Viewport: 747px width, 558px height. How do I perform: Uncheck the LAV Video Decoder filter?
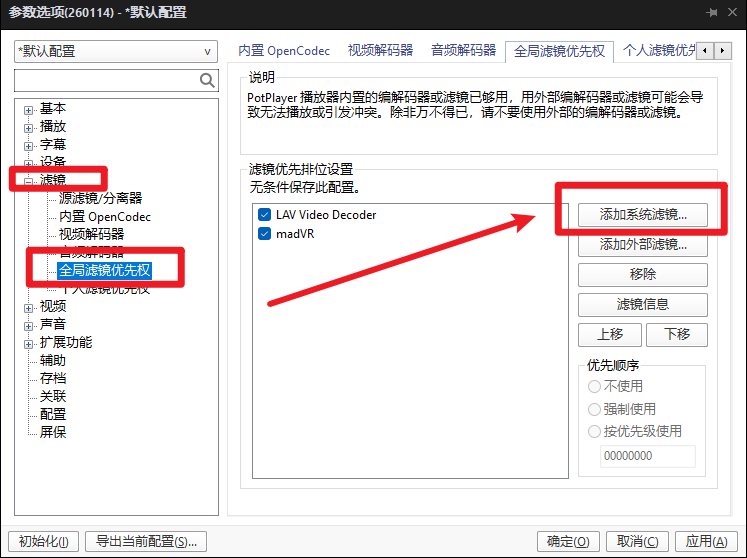[264, 215]
